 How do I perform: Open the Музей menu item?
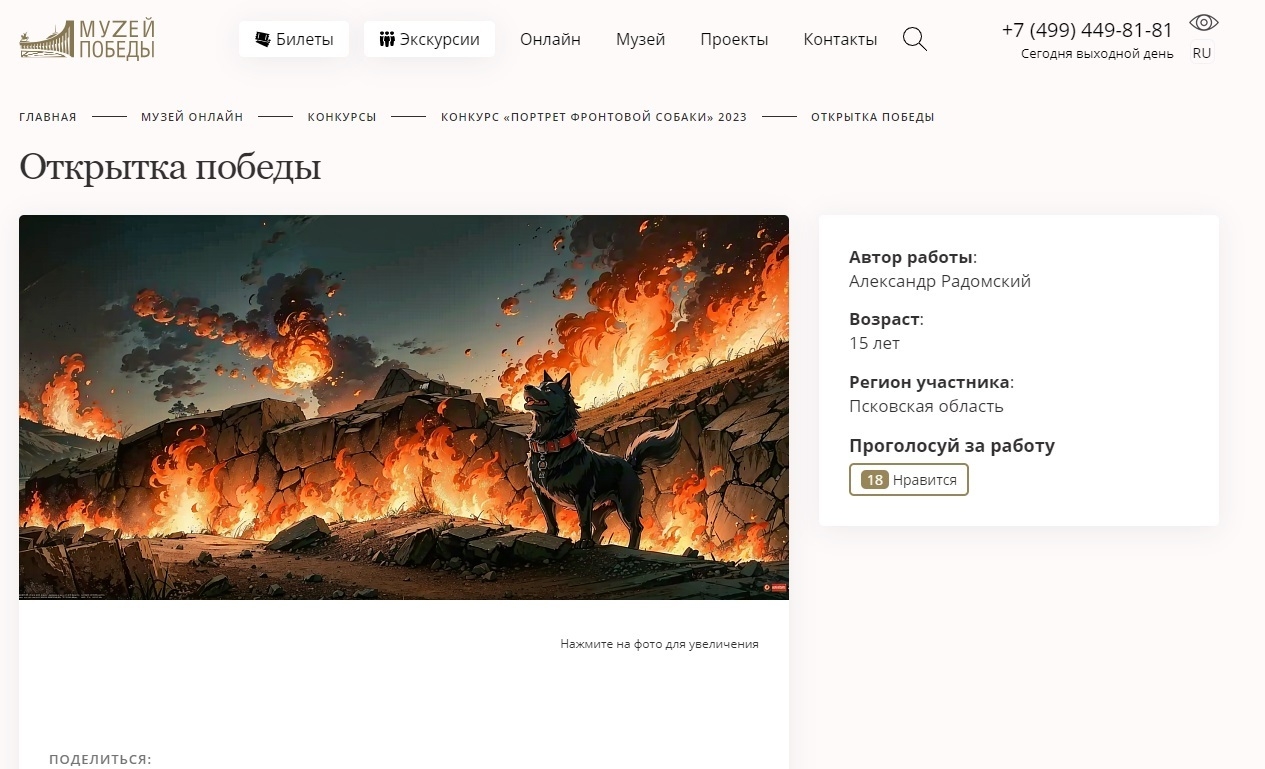640,39
